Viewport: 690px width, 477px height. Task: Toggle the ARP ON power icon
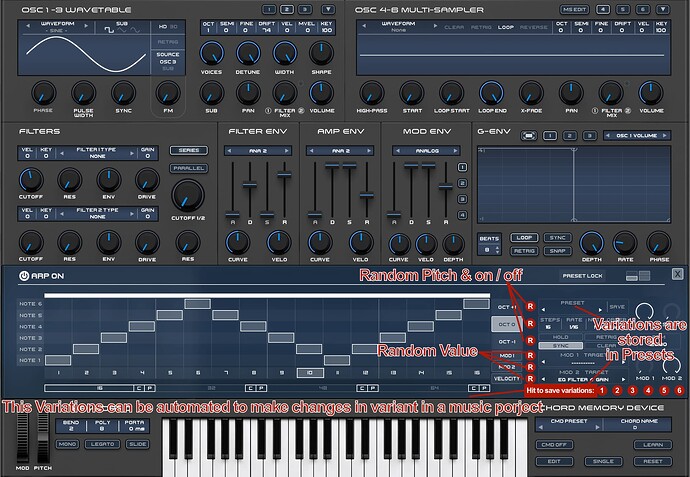click(24, 276)
